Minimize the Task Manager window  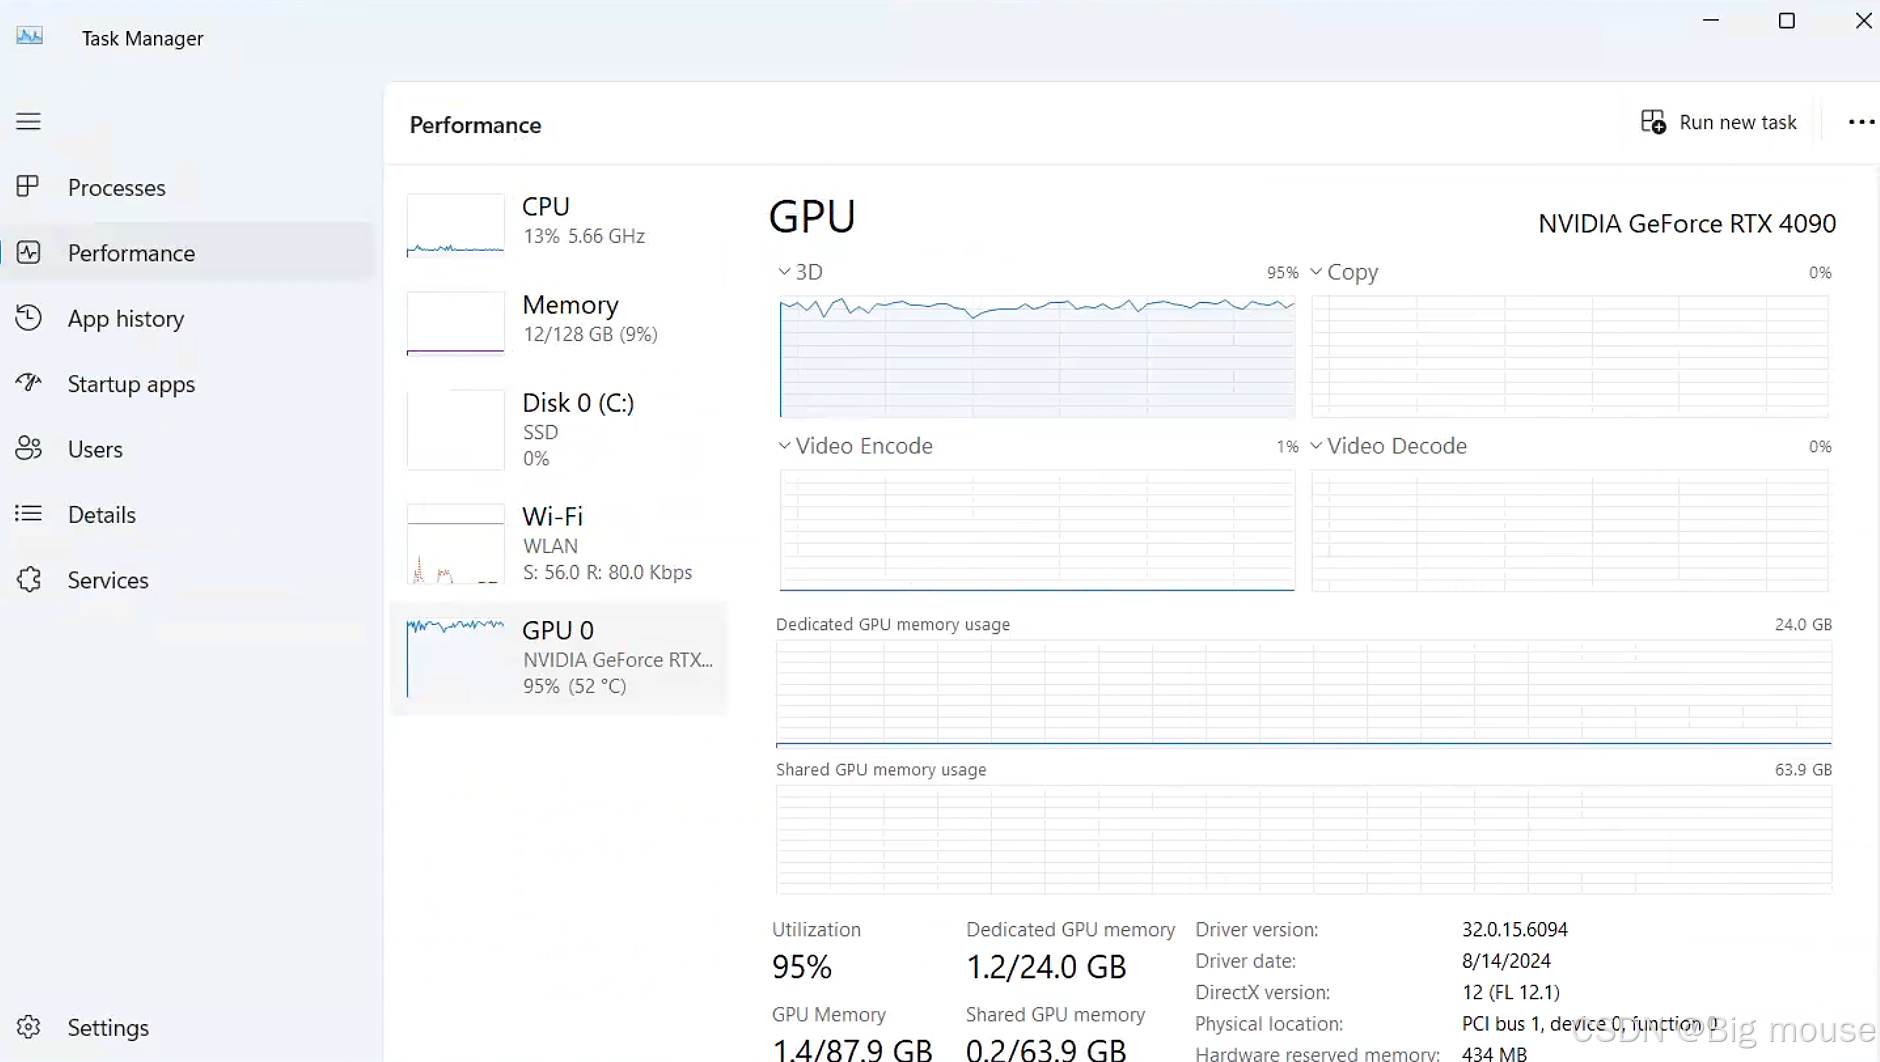pos(1711,21)
